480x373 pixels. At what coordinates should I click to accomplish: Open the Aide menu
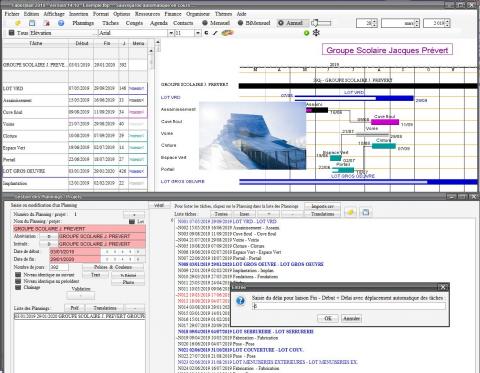pyautogui.click(x=241, y=14)
